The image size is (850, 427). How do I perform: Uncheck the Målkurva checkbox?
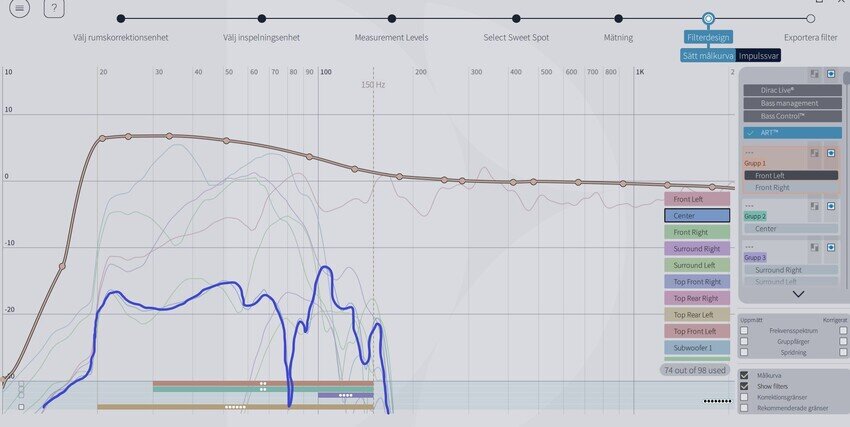[744, 375]
